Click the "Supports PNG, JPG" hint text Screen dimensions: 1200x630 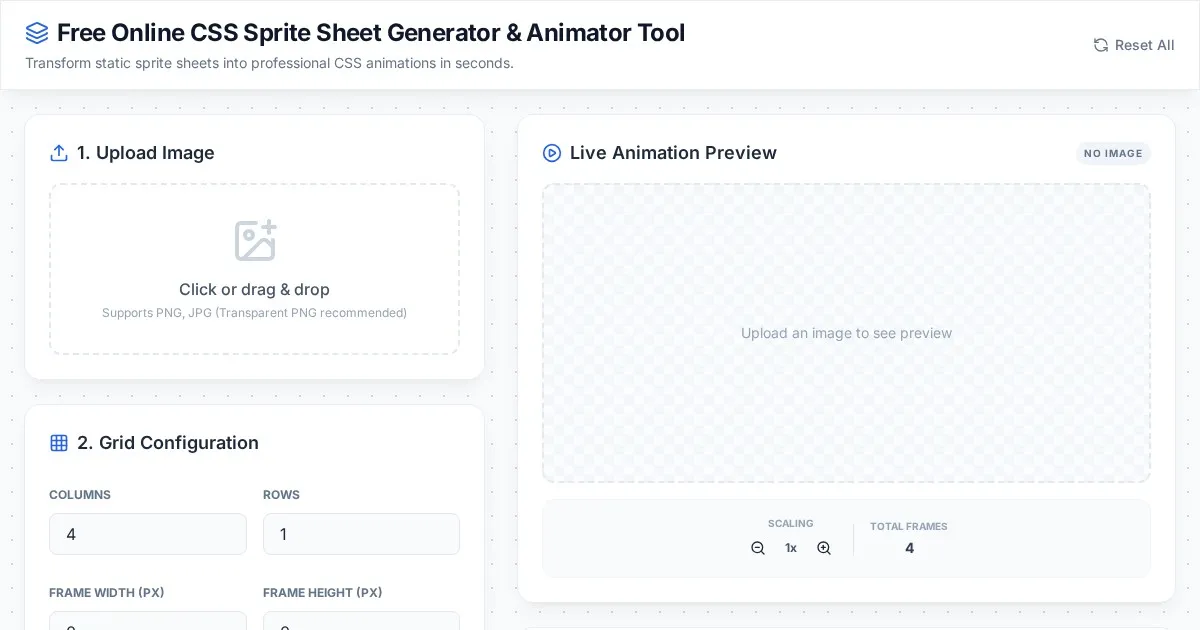coord(254,313)
